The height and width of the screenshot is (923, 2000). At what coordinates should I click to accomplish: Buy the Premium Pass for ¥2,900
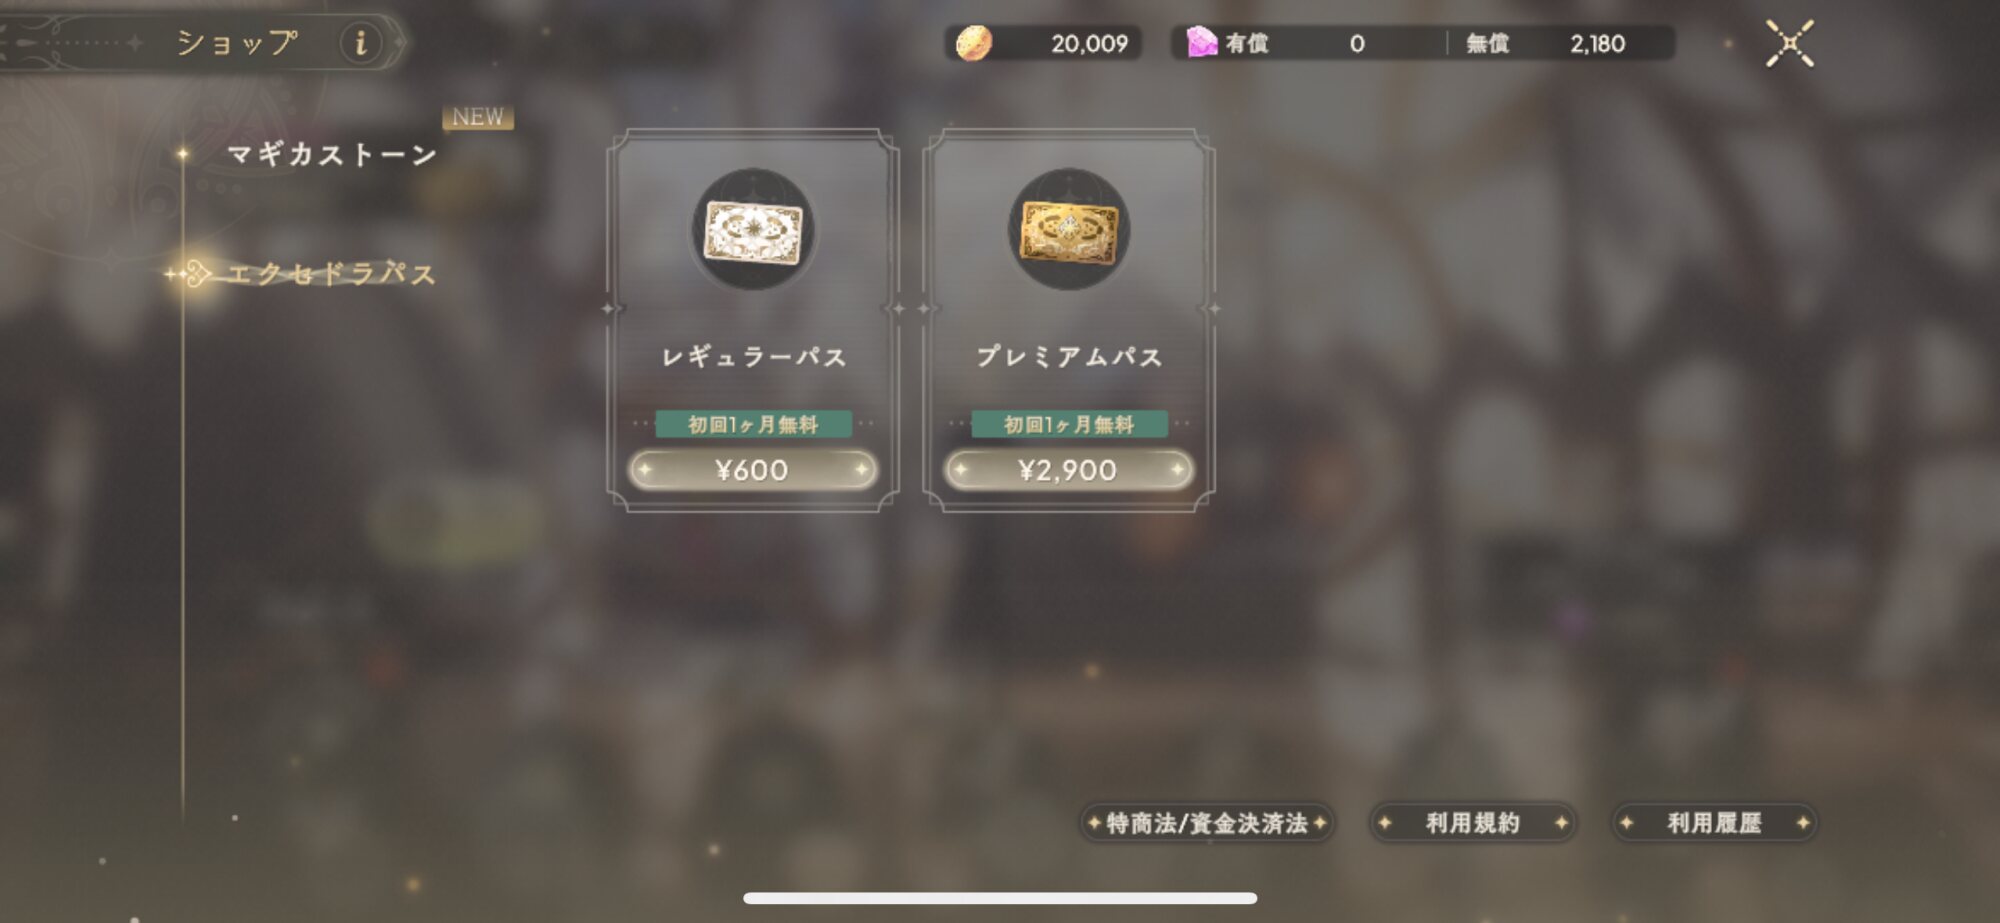[1069, 470]
